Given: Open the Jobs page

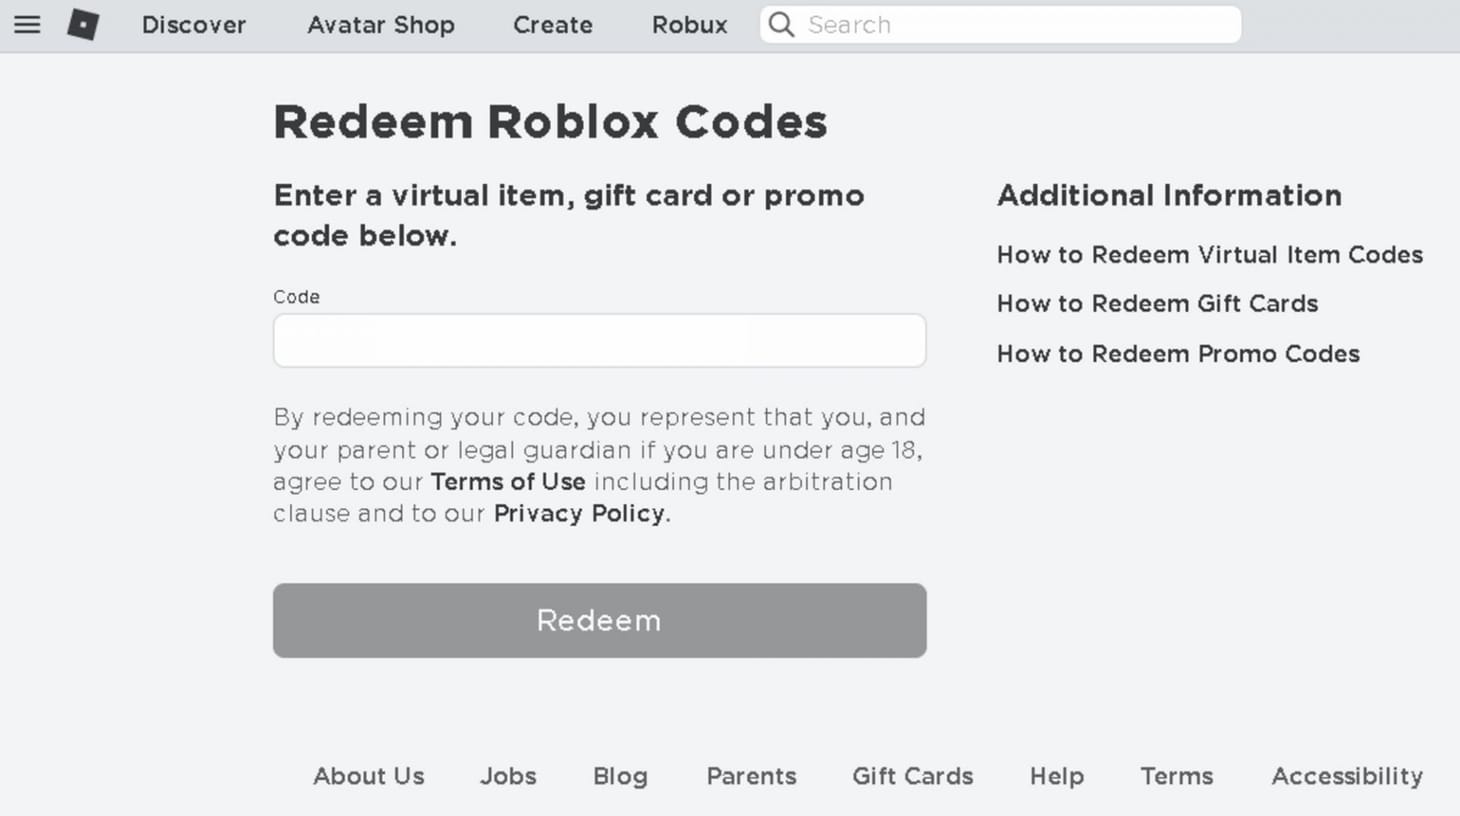Looking at the screenshot, I should coord(508,776).
